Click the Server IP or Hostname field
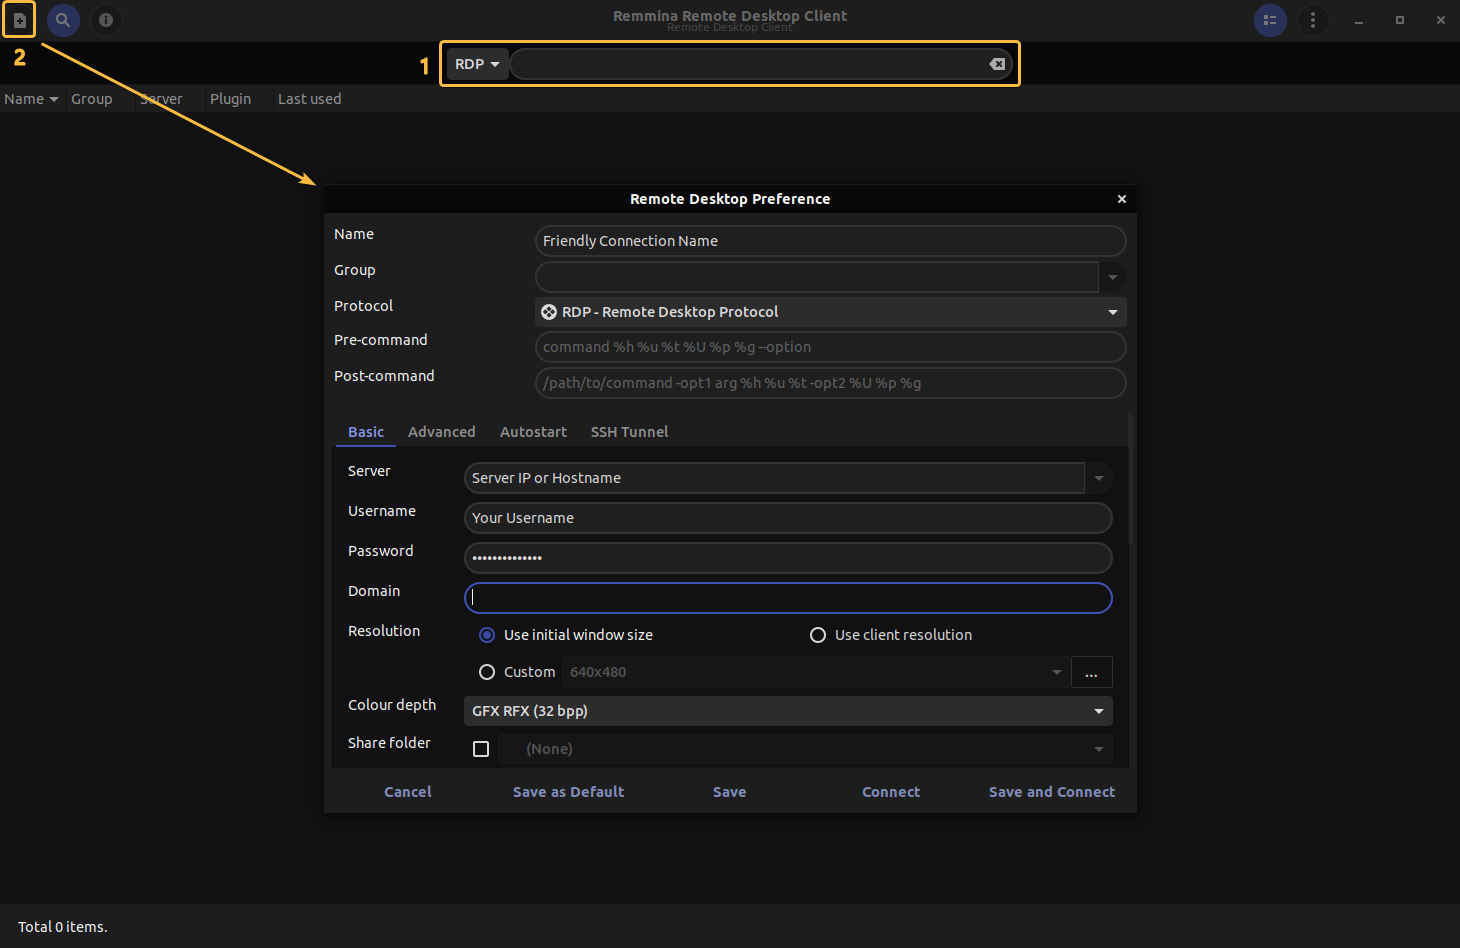Image resolution: width=1460 pixels, height=948 pixels. point(775,478)
